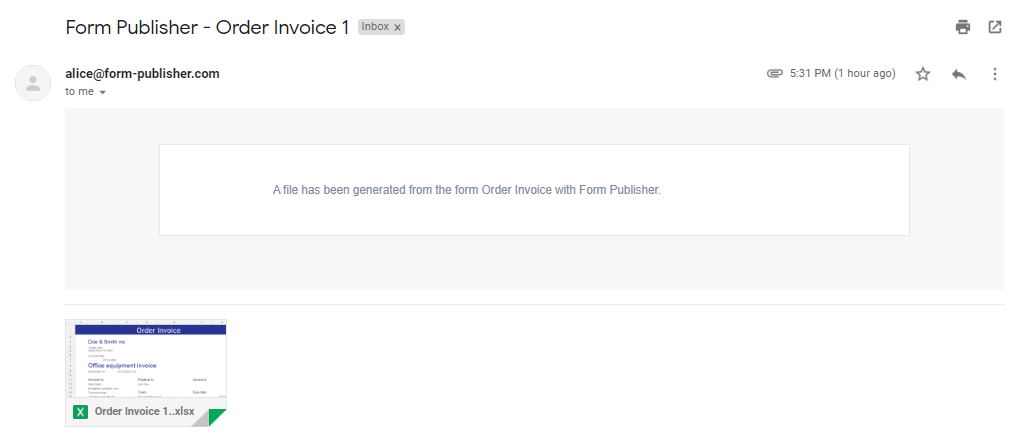
Task: Click the Inbox label tag
Action: 376,27
